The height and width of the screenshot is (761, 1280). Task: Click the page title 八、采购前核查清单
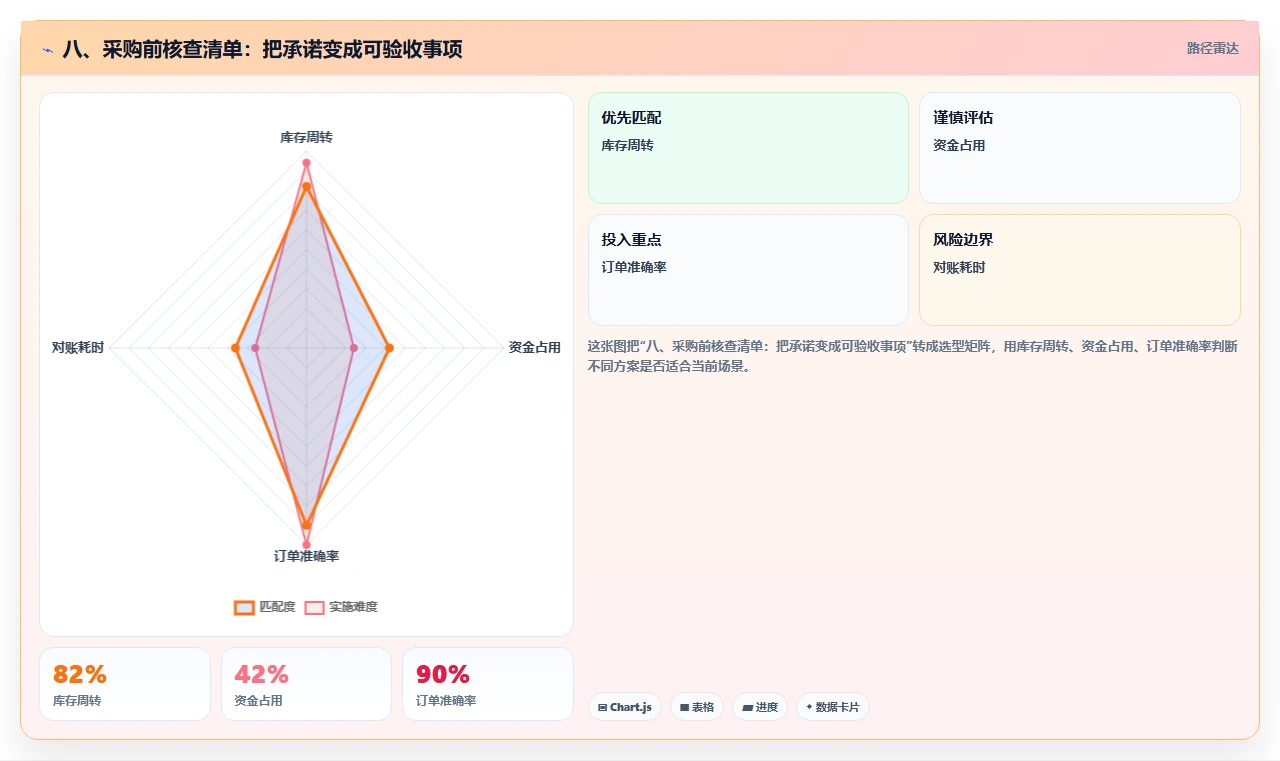tap(262, 49)
